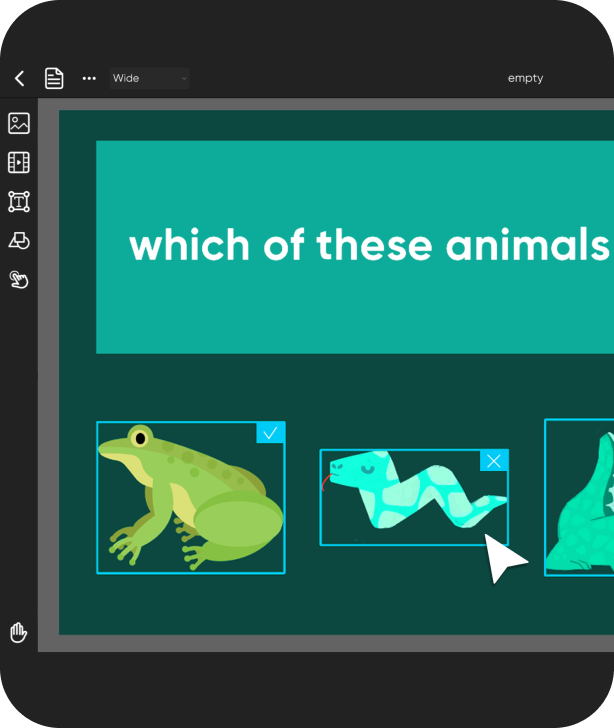This screenshot has height=728, width=614.
Task: Click the 'which of these animals' heading text
Action: pyautogui.click(x=370, y=245)
